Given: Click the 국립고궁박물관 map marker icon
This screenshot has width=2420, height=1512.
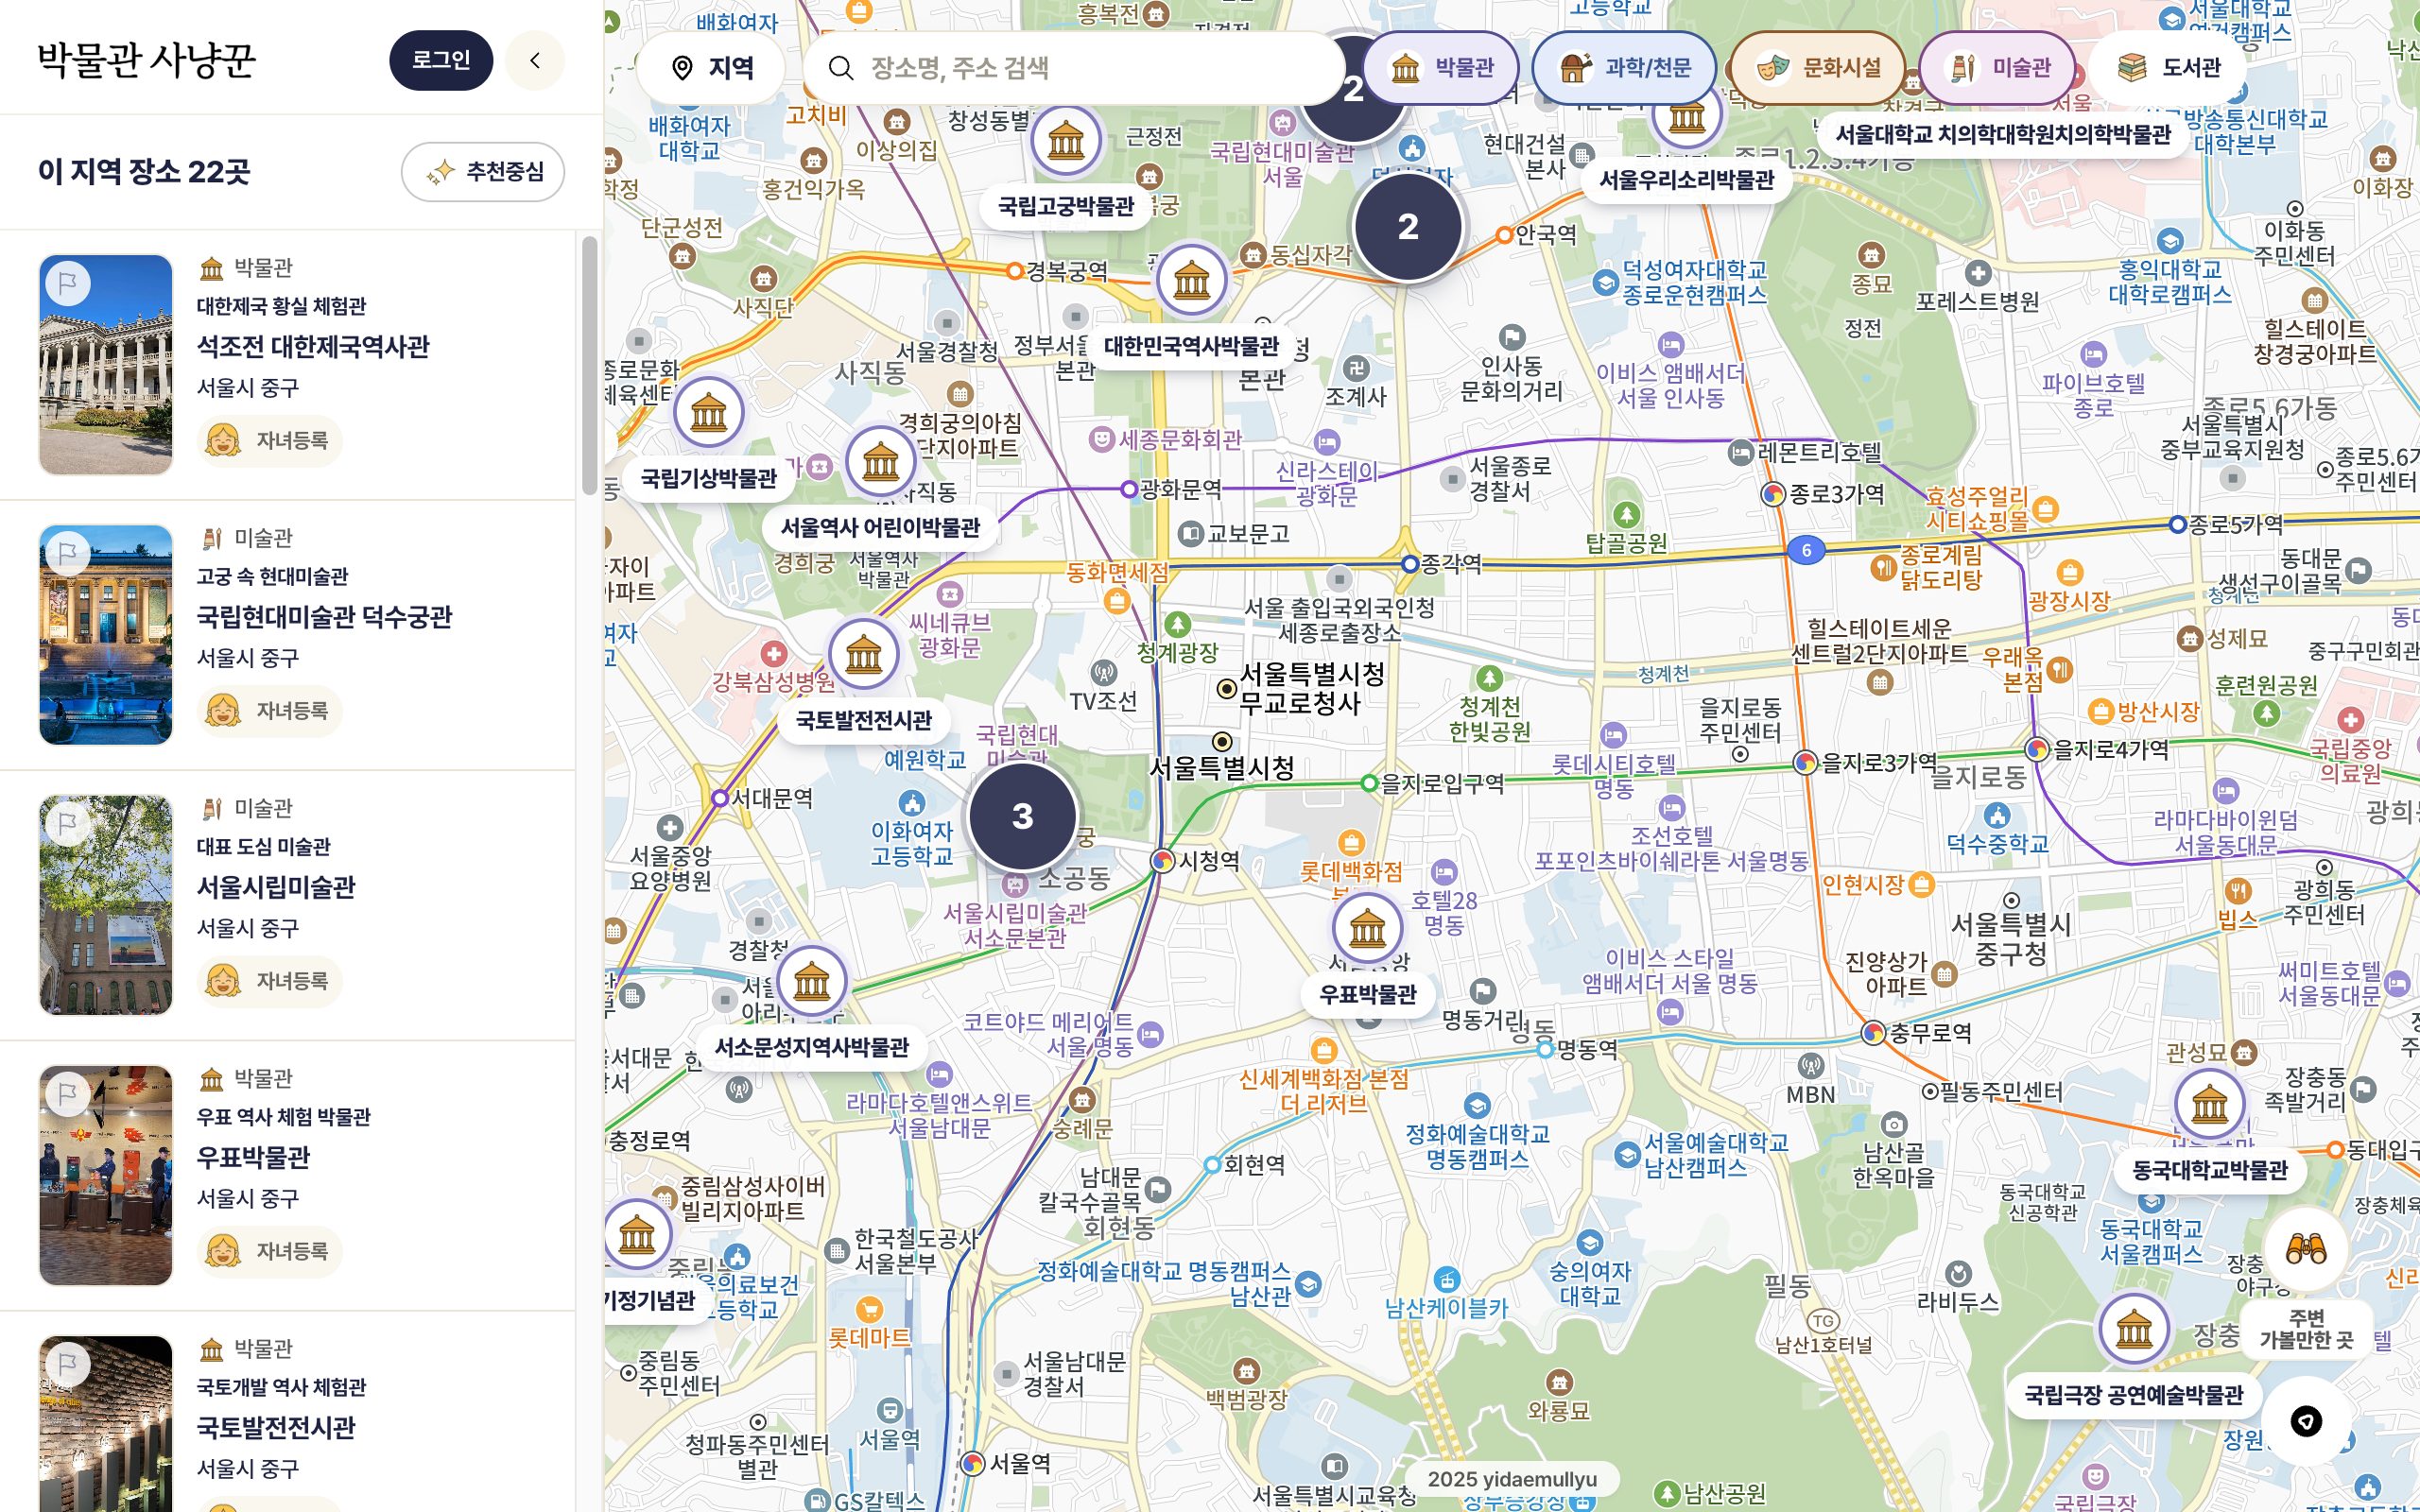Looking at the screenshot, I should point(1066,141).
